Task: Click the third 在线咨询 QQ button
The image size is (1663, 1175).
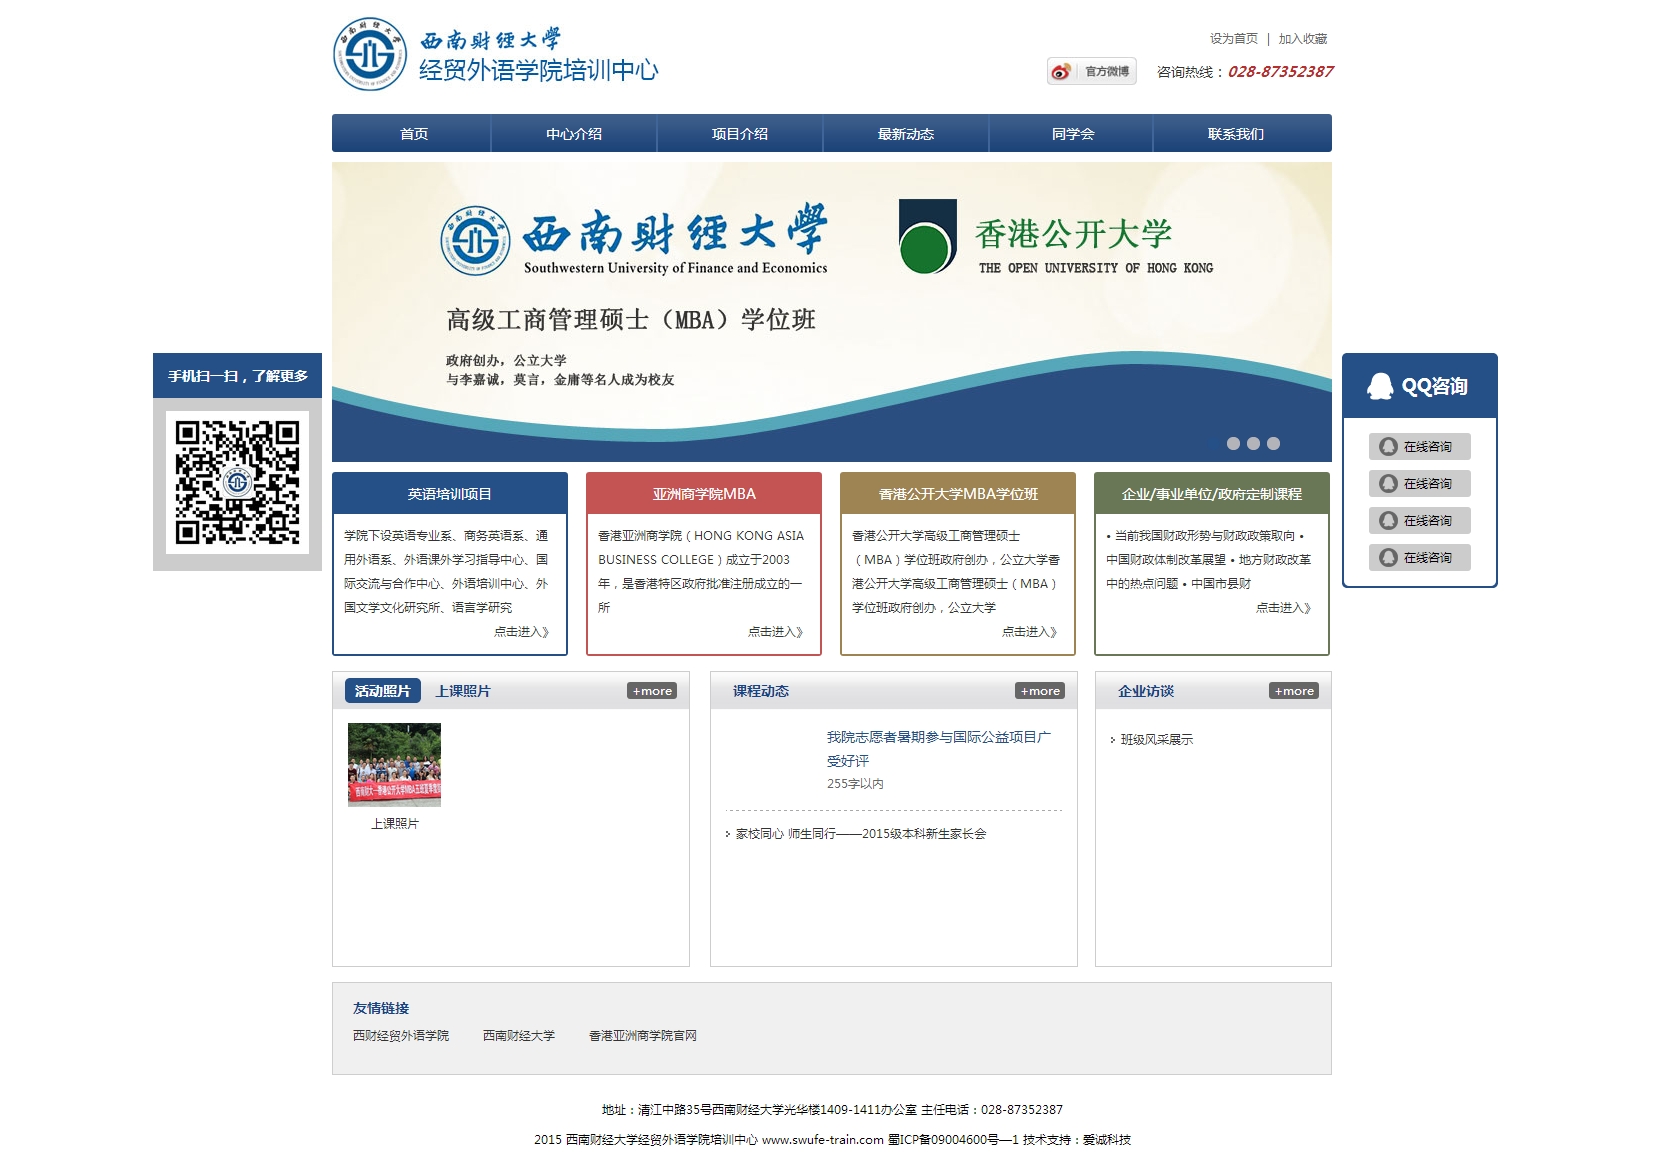Action: (x=1419, y=521)
